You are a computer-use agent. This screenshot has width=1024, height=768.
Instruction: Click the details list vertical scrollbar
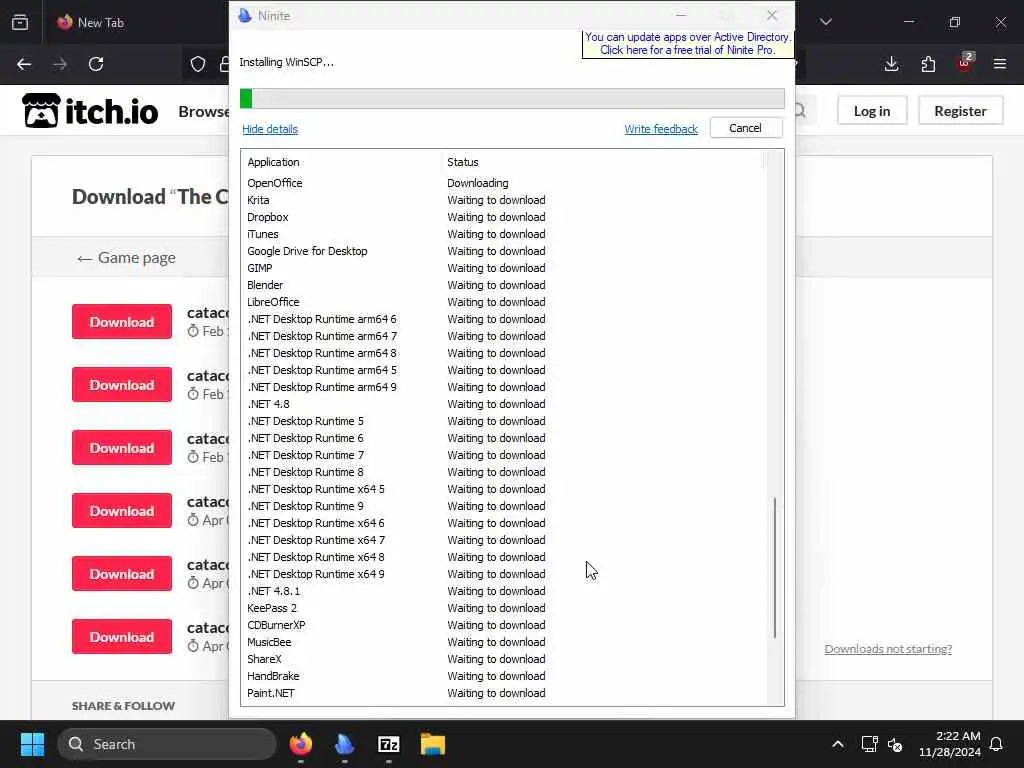coord(775,568)
